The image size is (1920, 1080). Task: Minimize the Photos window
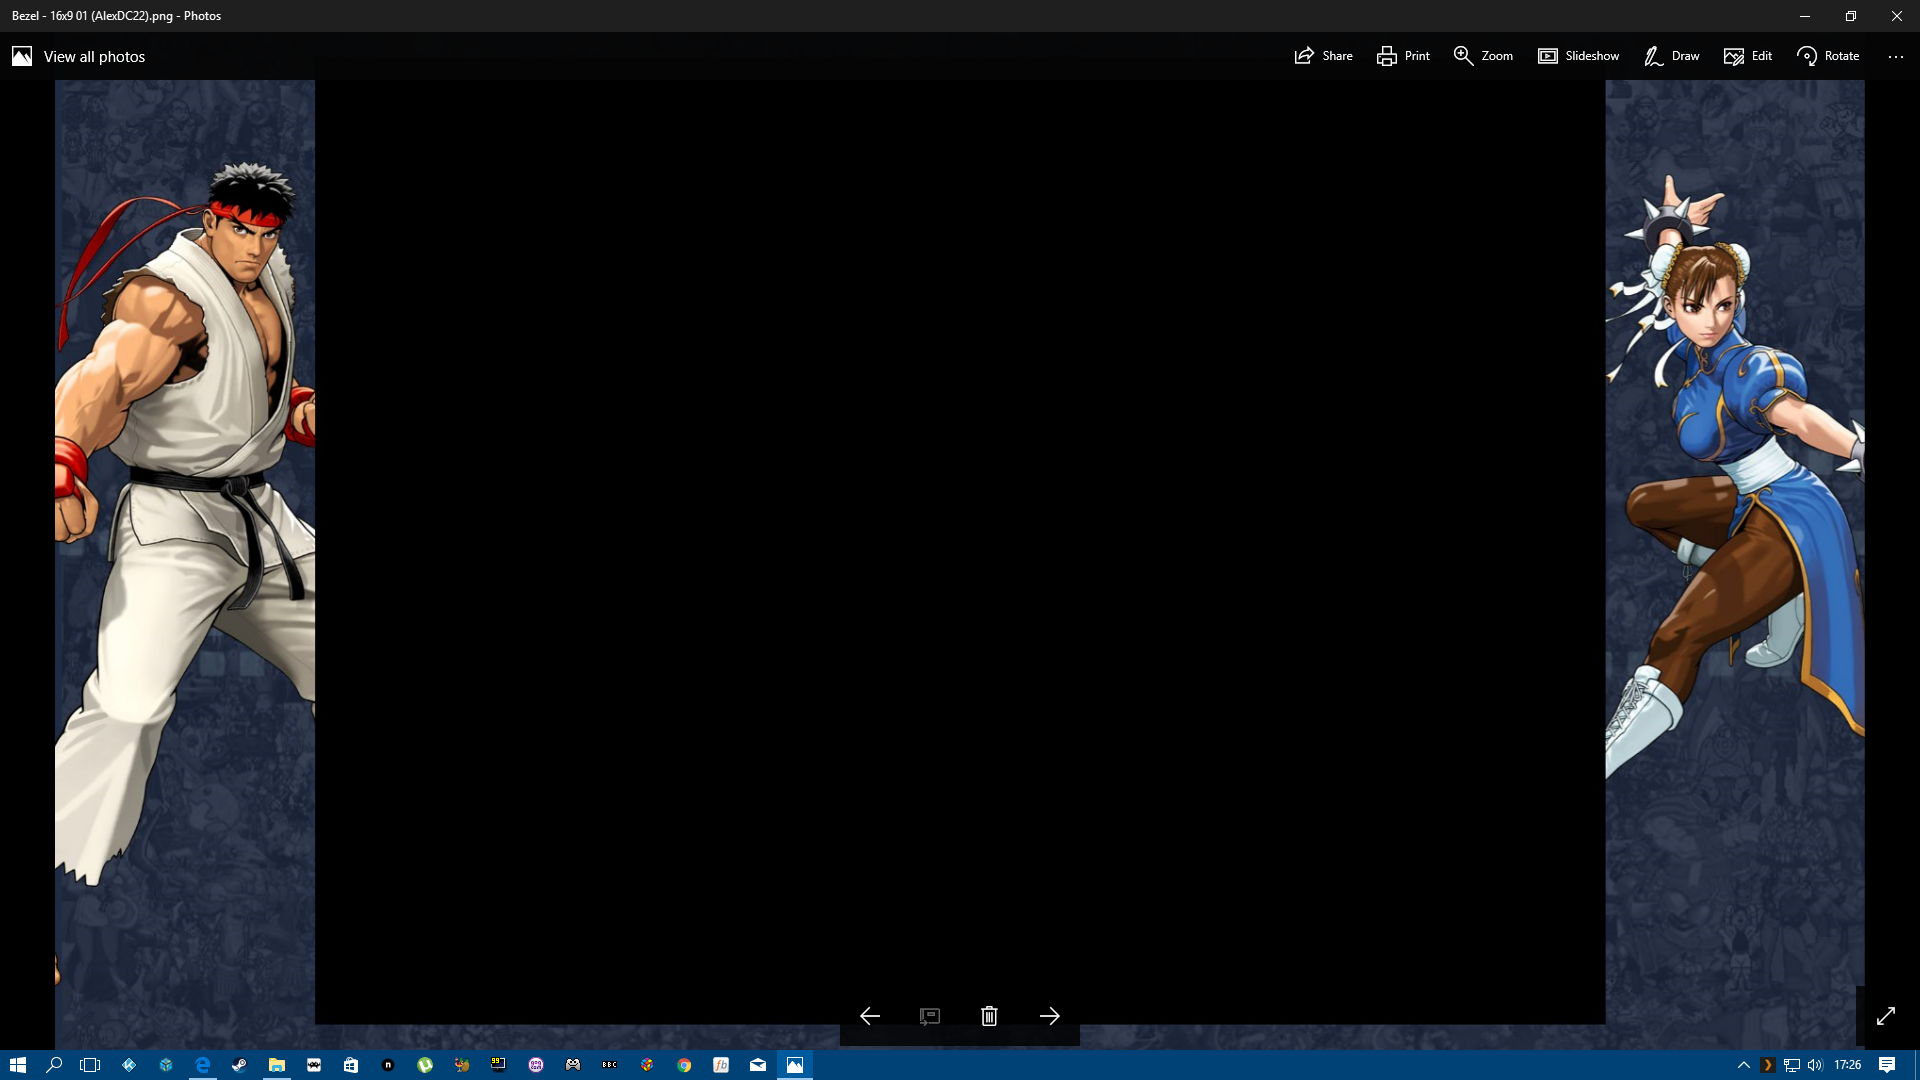coord(1805,16)
